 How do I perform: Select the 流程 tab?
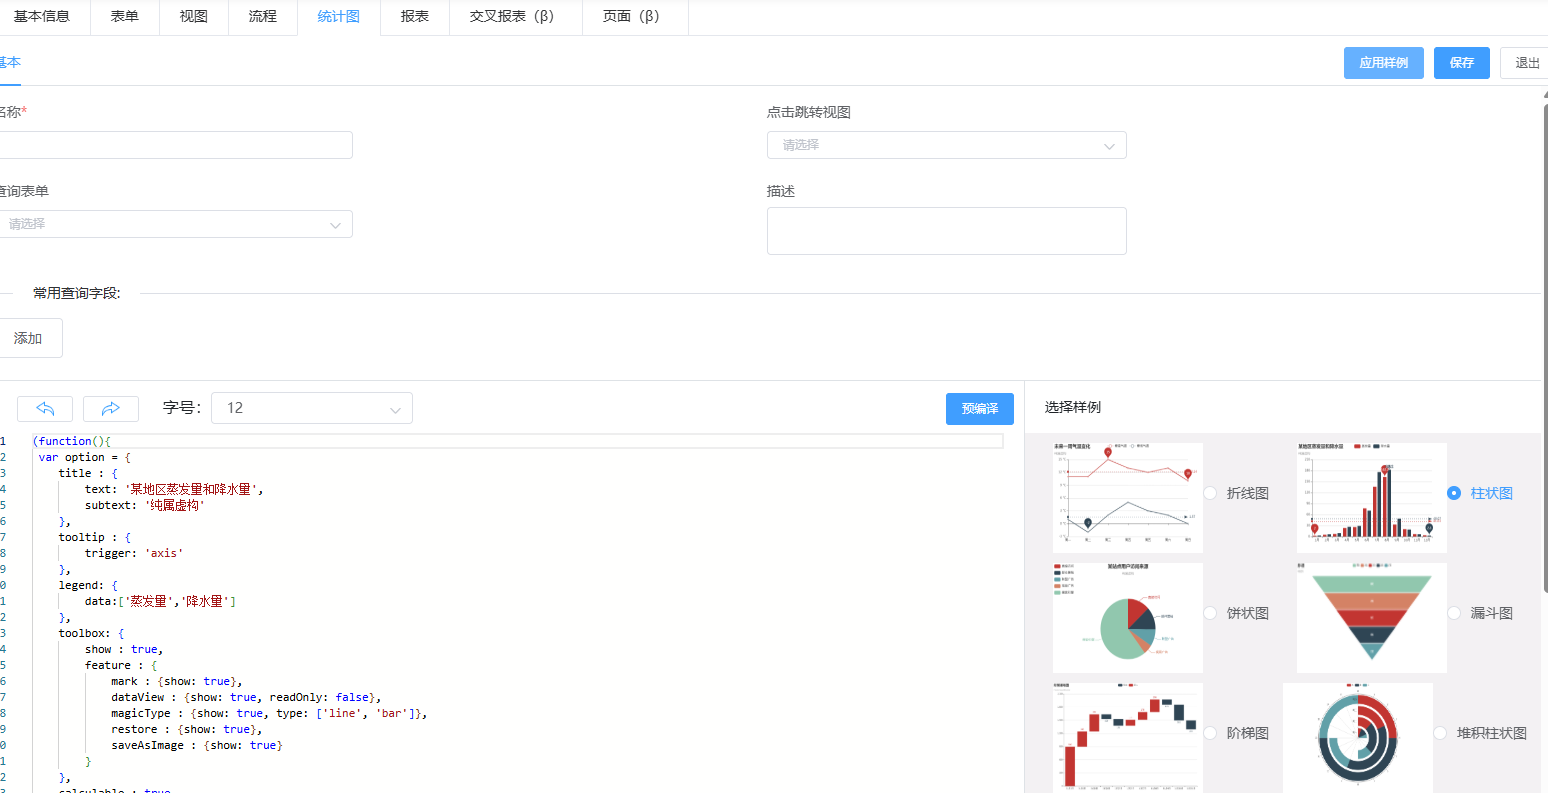[263, 17]
